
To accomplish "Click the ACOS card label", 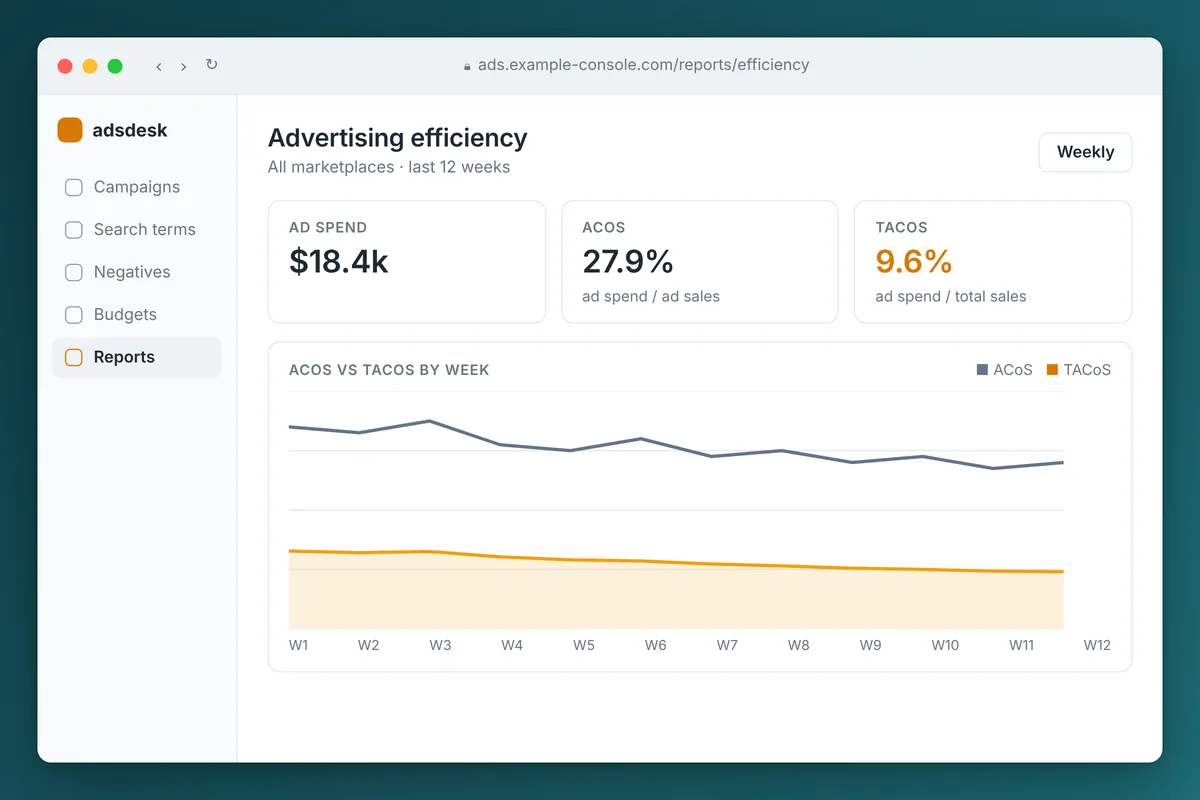I will pos(605,228).
